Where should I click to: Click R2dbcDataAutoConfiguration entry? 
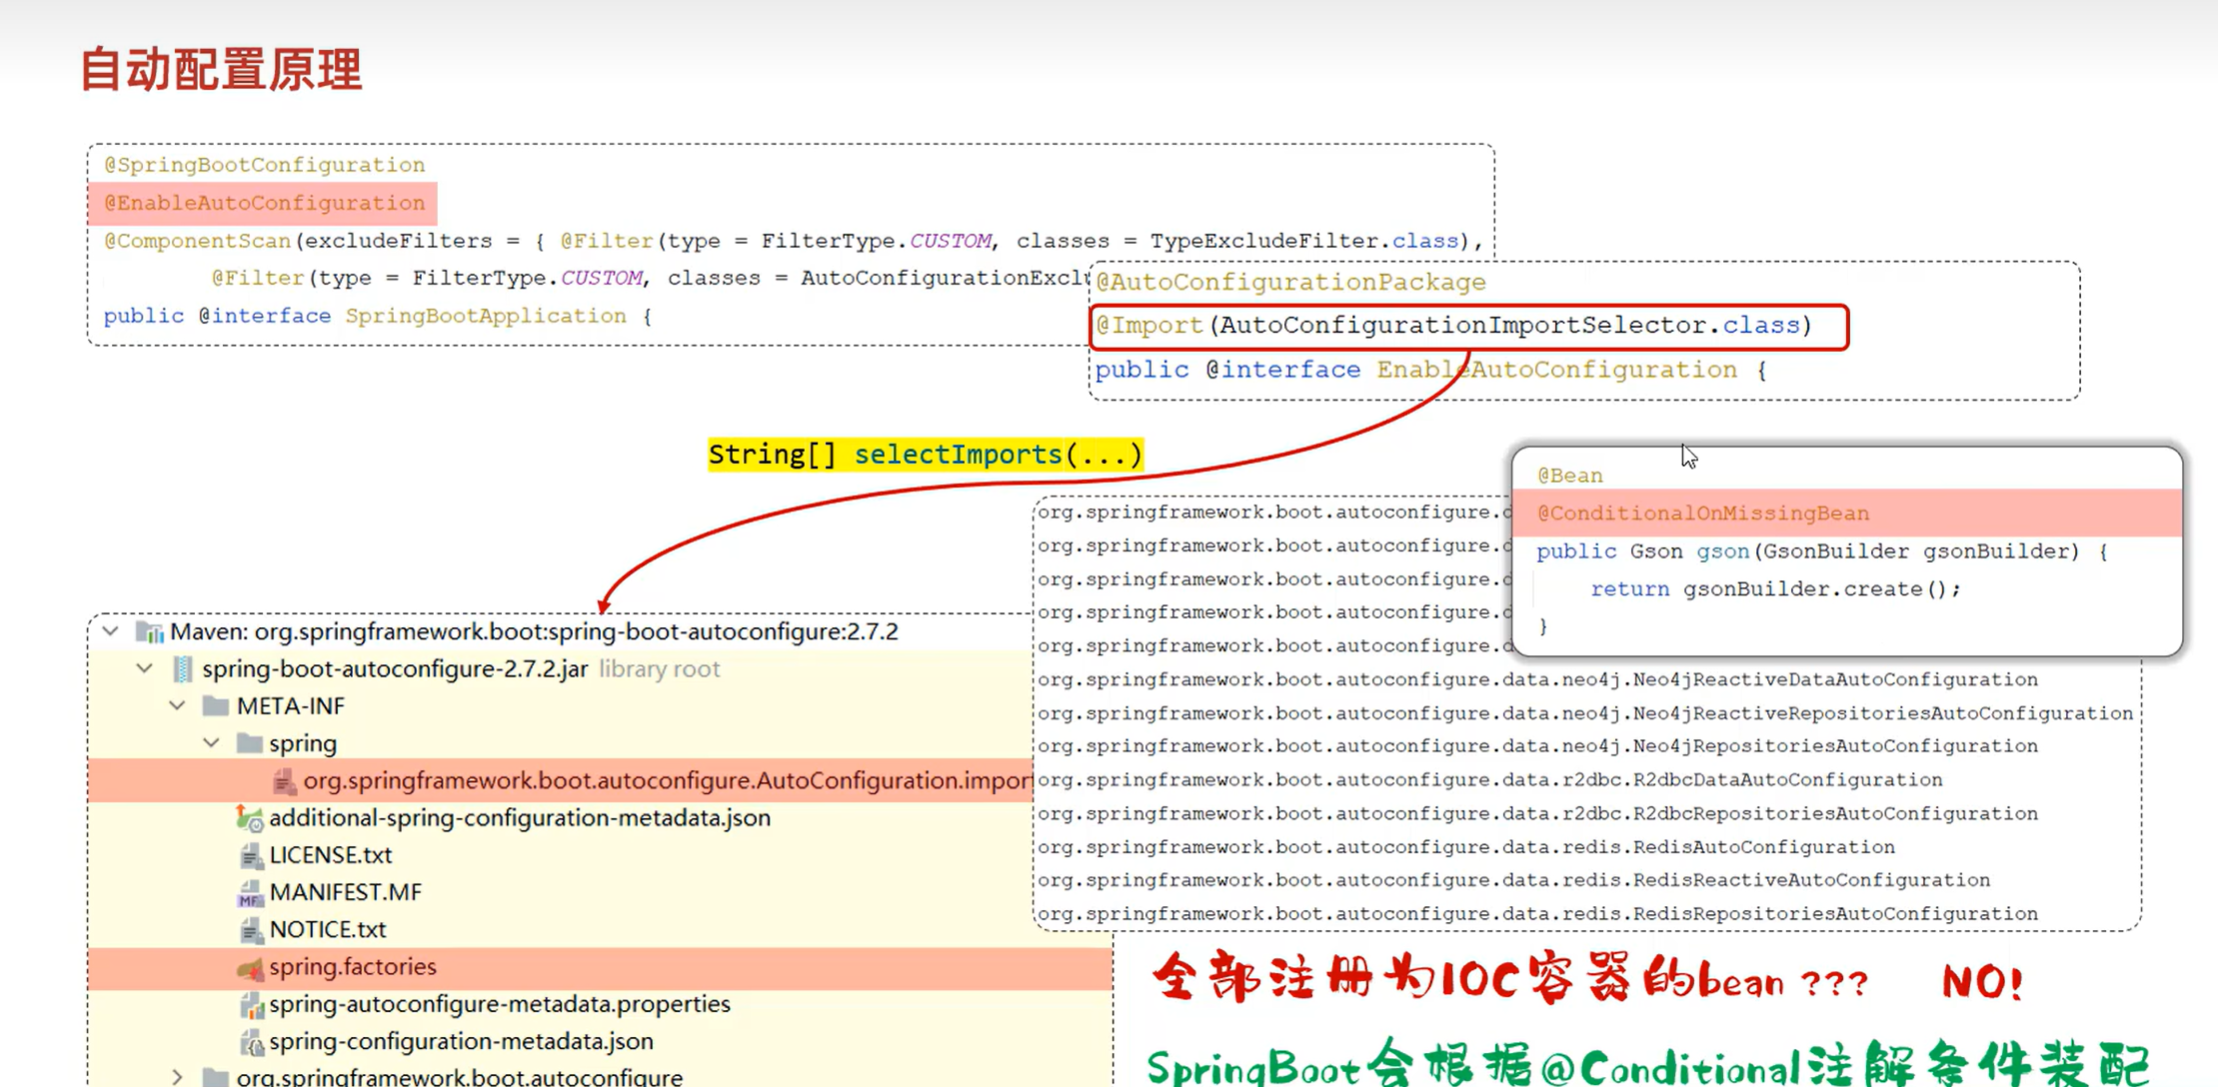1490,780
